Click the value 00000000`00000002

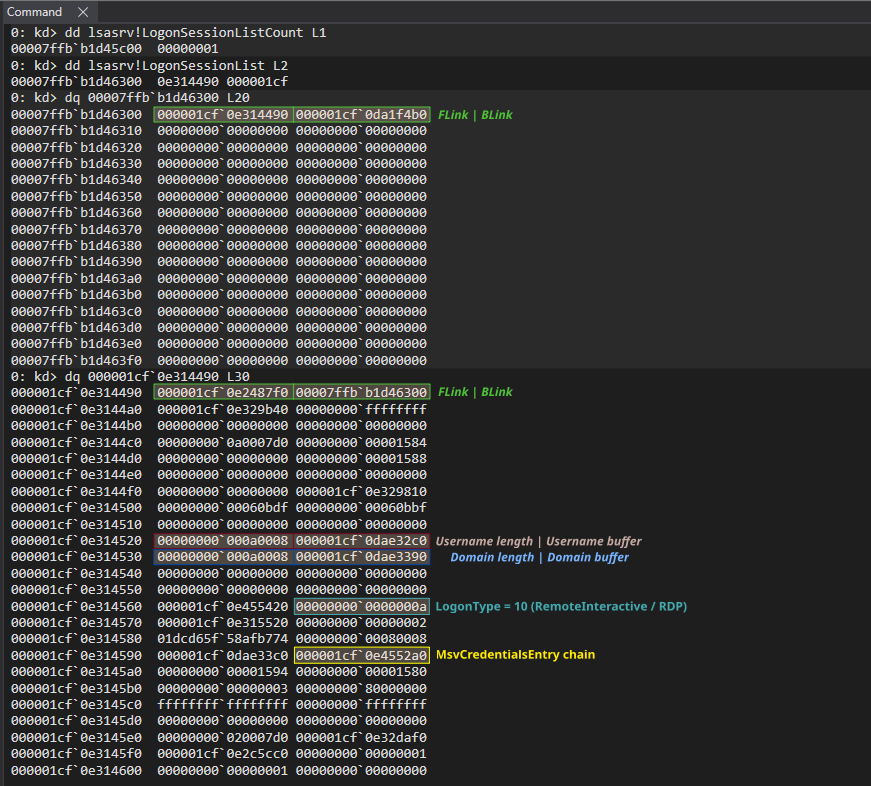(361, 623)
